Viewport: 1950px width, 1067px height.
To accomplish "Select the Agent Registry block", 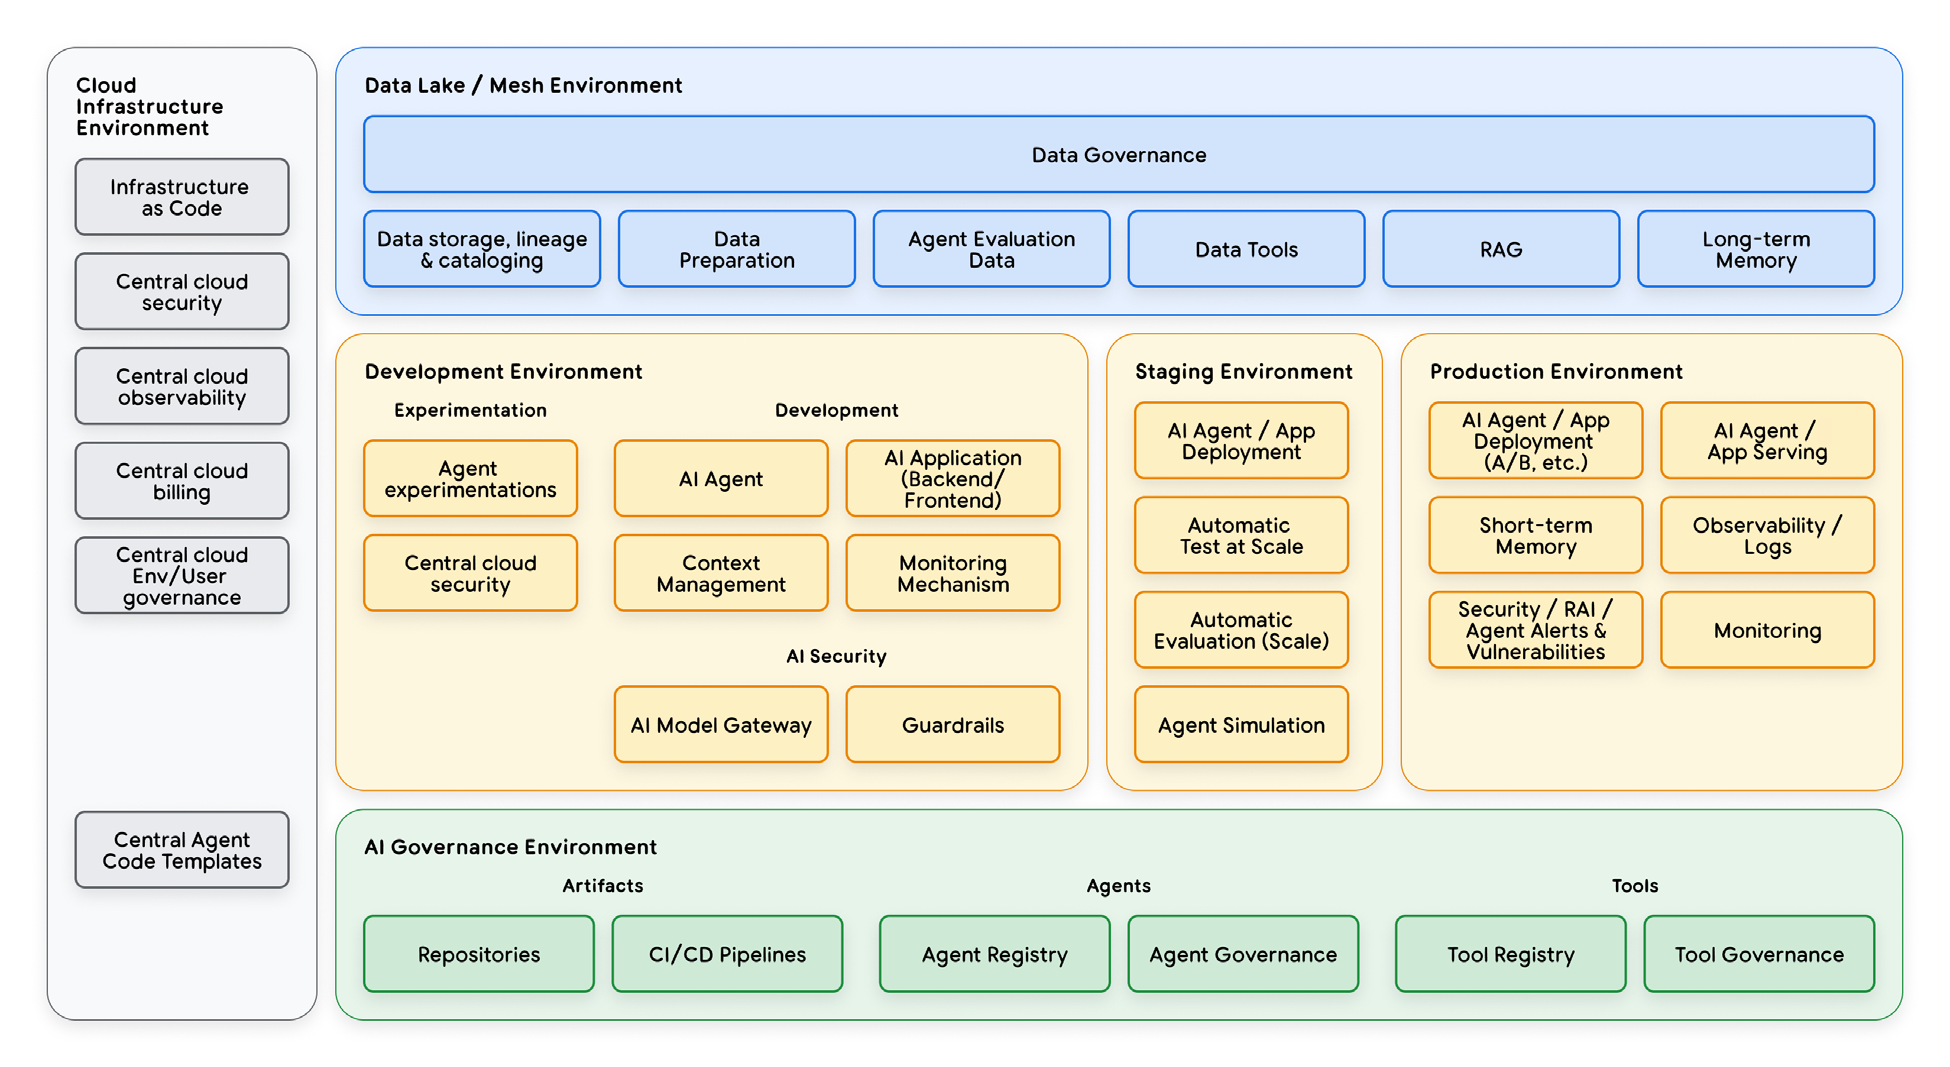I will tap(994, 954).
